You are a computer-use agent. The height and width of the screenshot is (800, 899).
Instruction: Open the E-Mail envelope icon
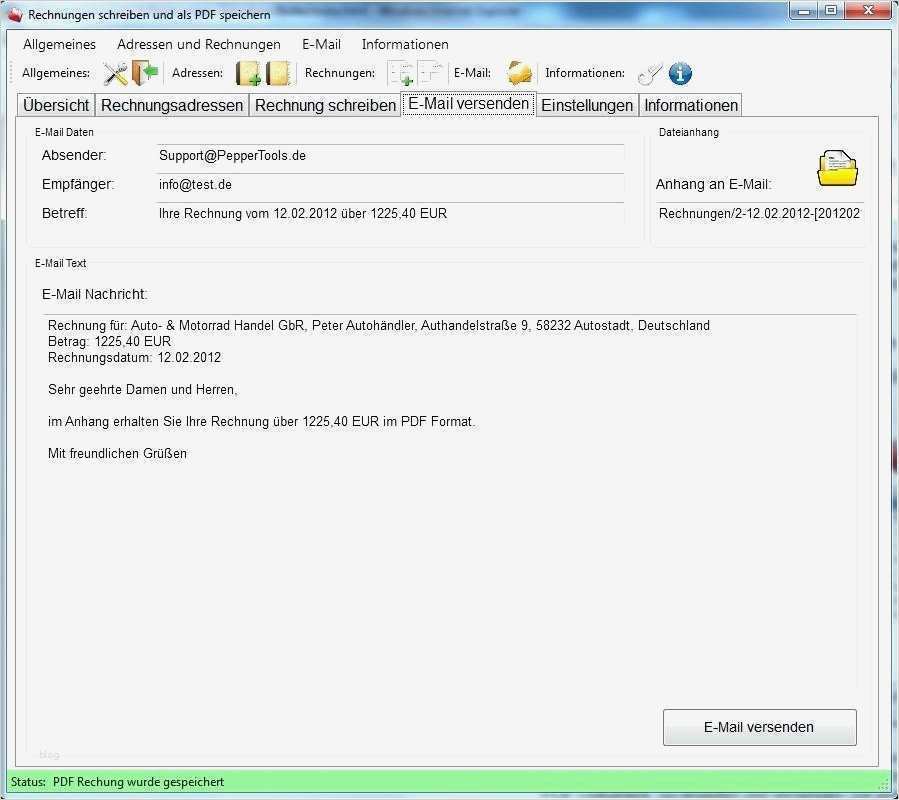pyautogui.click(x=518, y=74)
